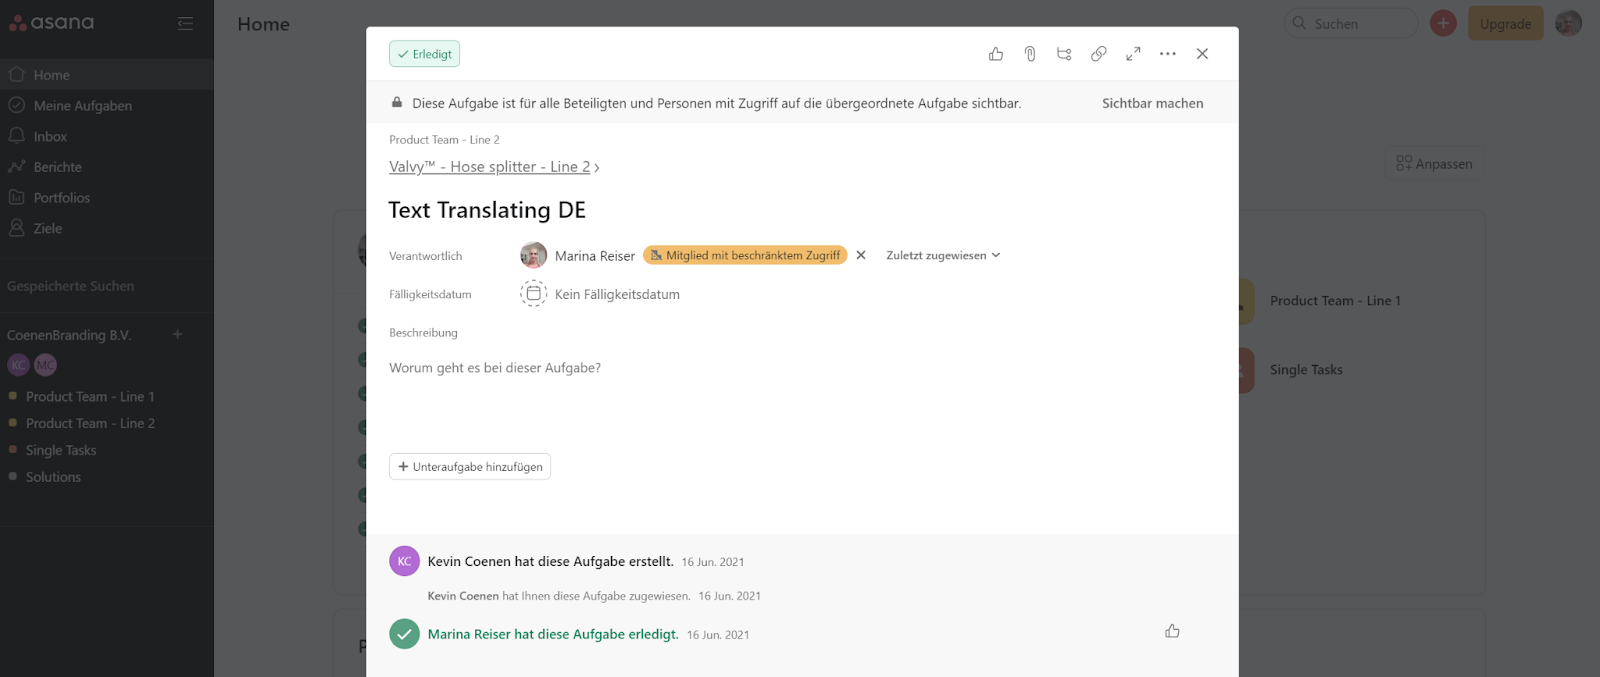
Task: Click the description field placeholder text
Action: tap(495, 368)
